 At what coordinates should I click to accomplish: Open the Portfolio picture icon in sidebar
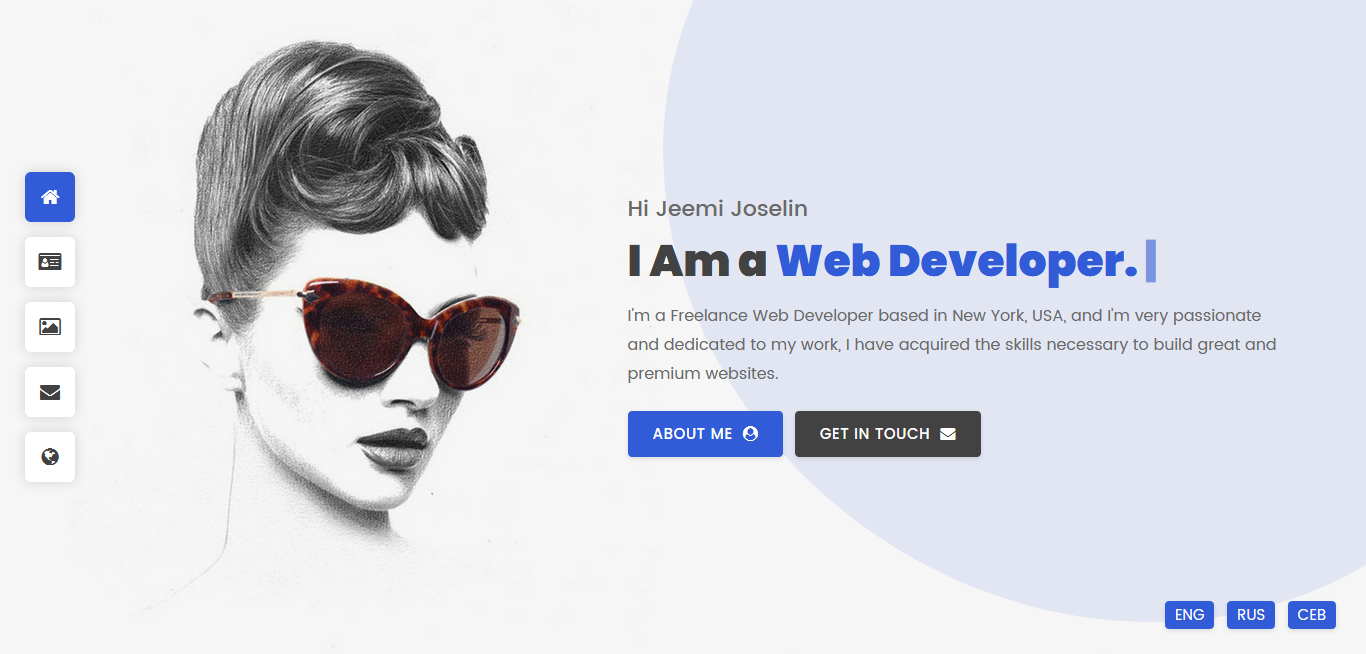click(50, 327)
